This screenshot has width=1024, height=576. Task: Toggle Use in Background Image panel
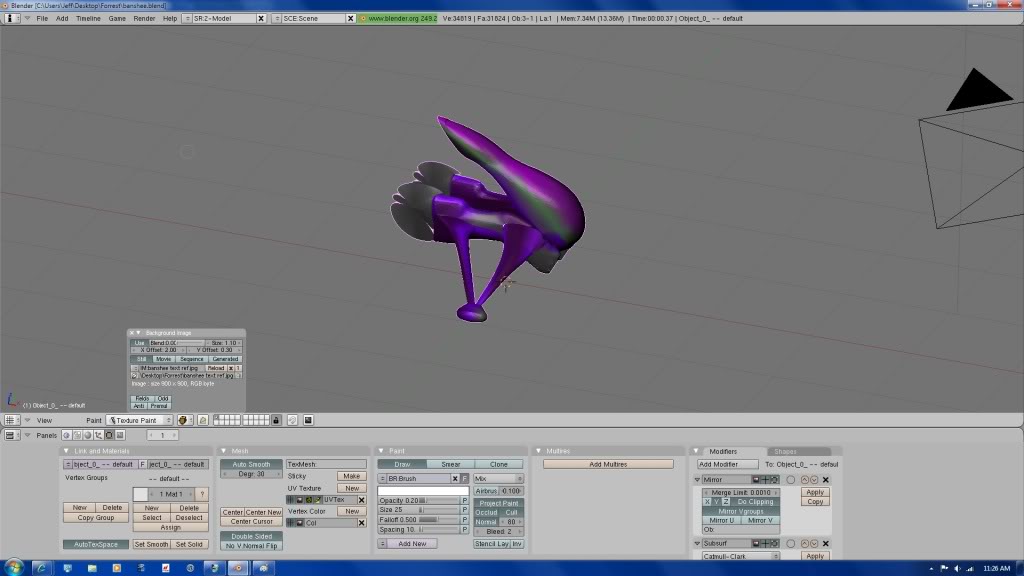(139, 343)
